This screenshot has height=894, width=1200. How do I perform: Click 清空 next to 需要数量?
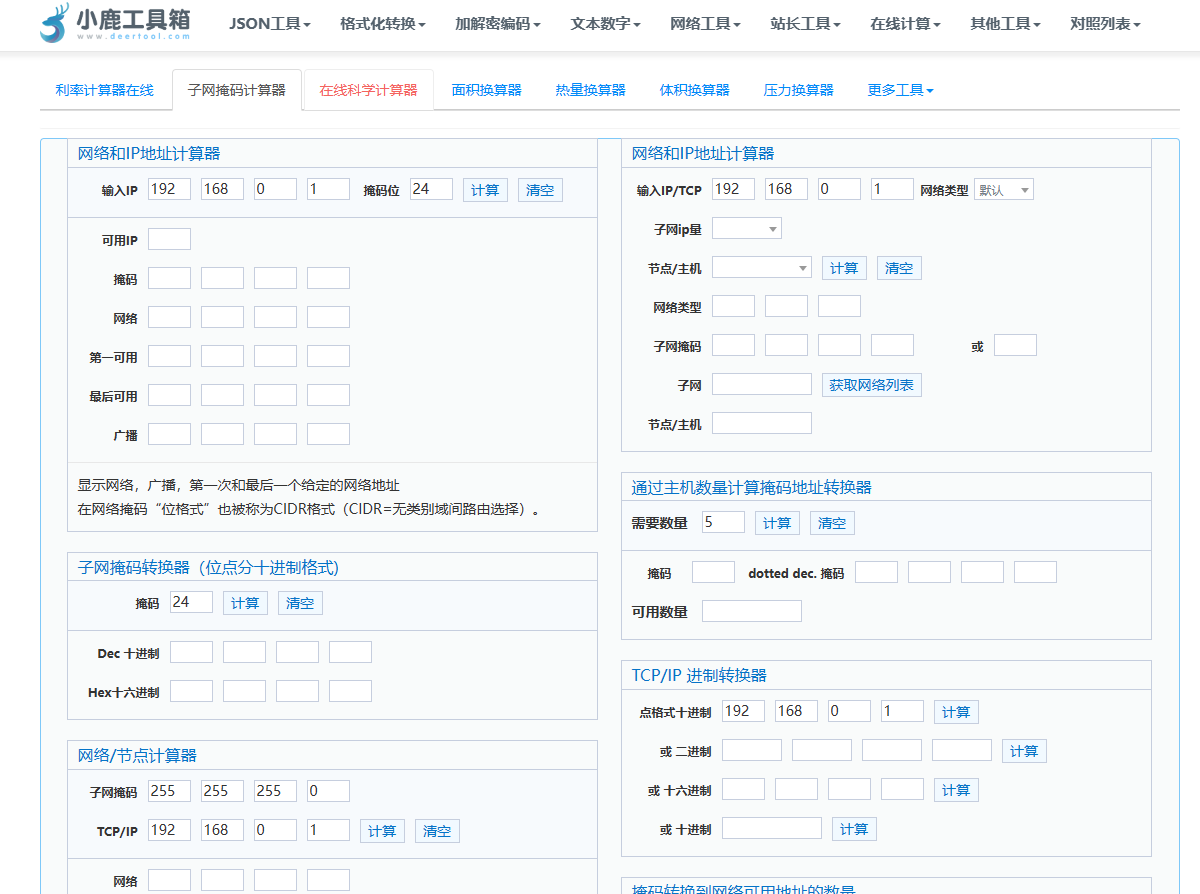pos(832,523)
